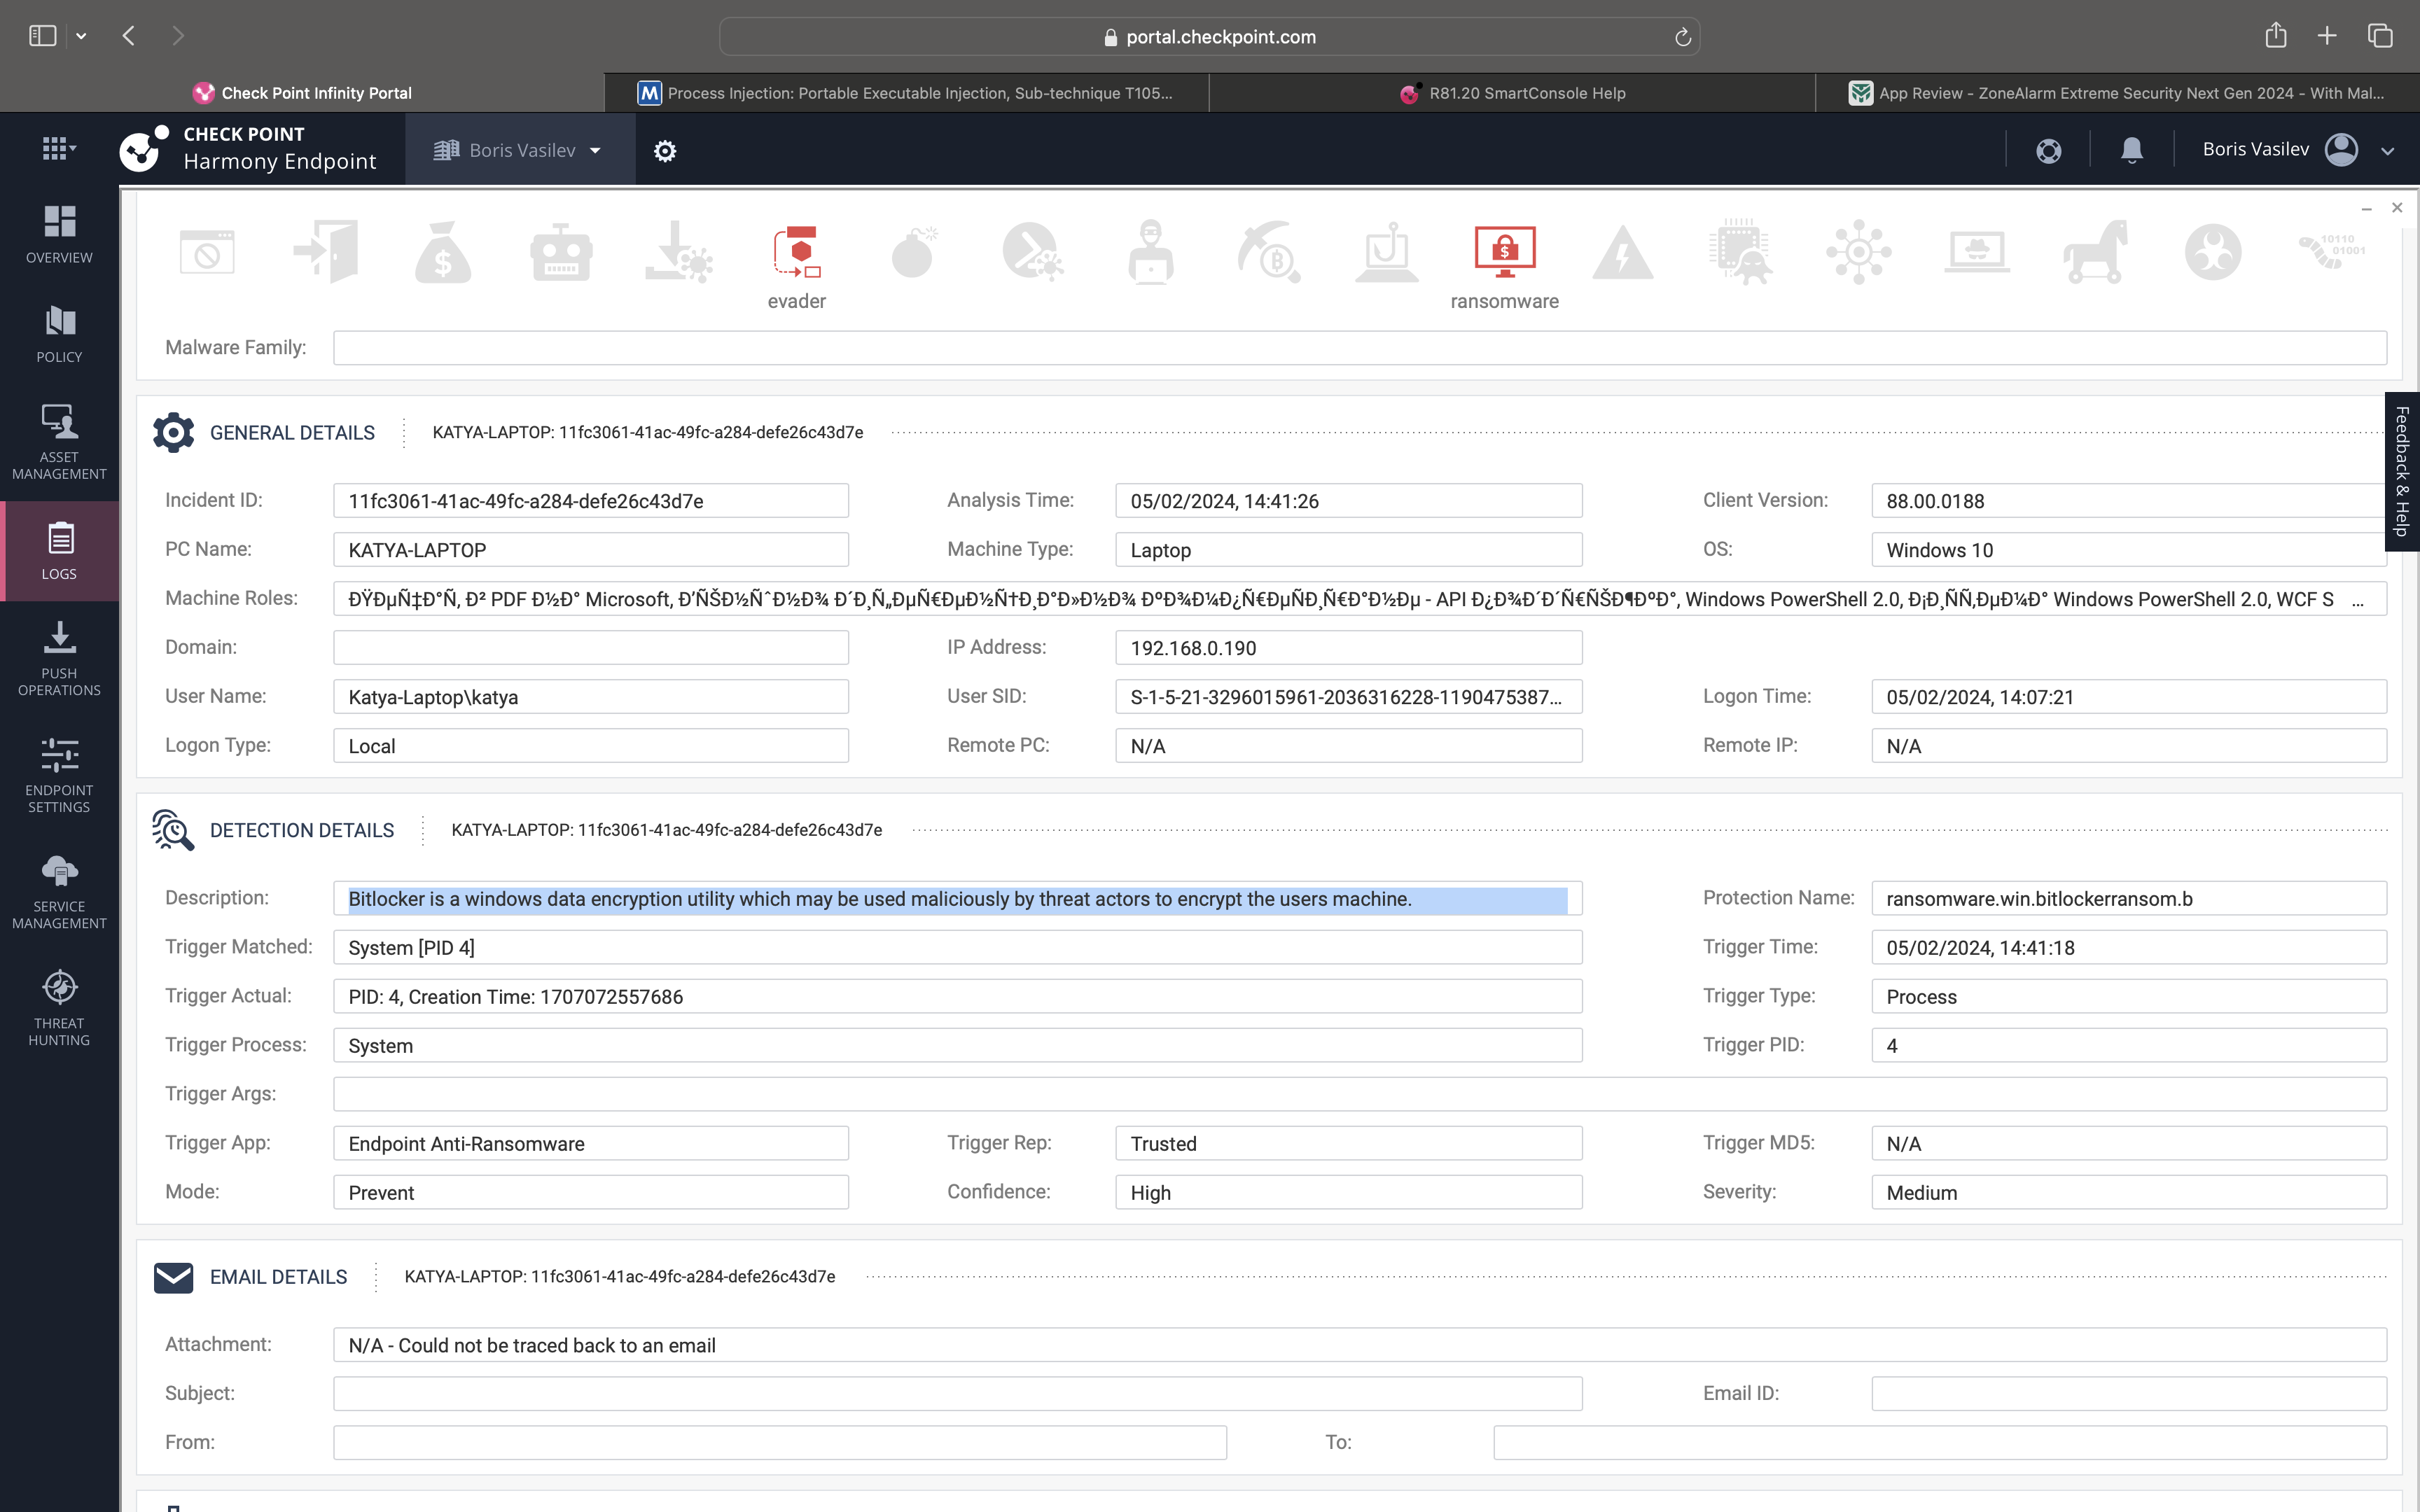Click the Trigger Args field
Image resolution: width=2420 pixels, height=1512 pixels.
click(1360, 1094)
